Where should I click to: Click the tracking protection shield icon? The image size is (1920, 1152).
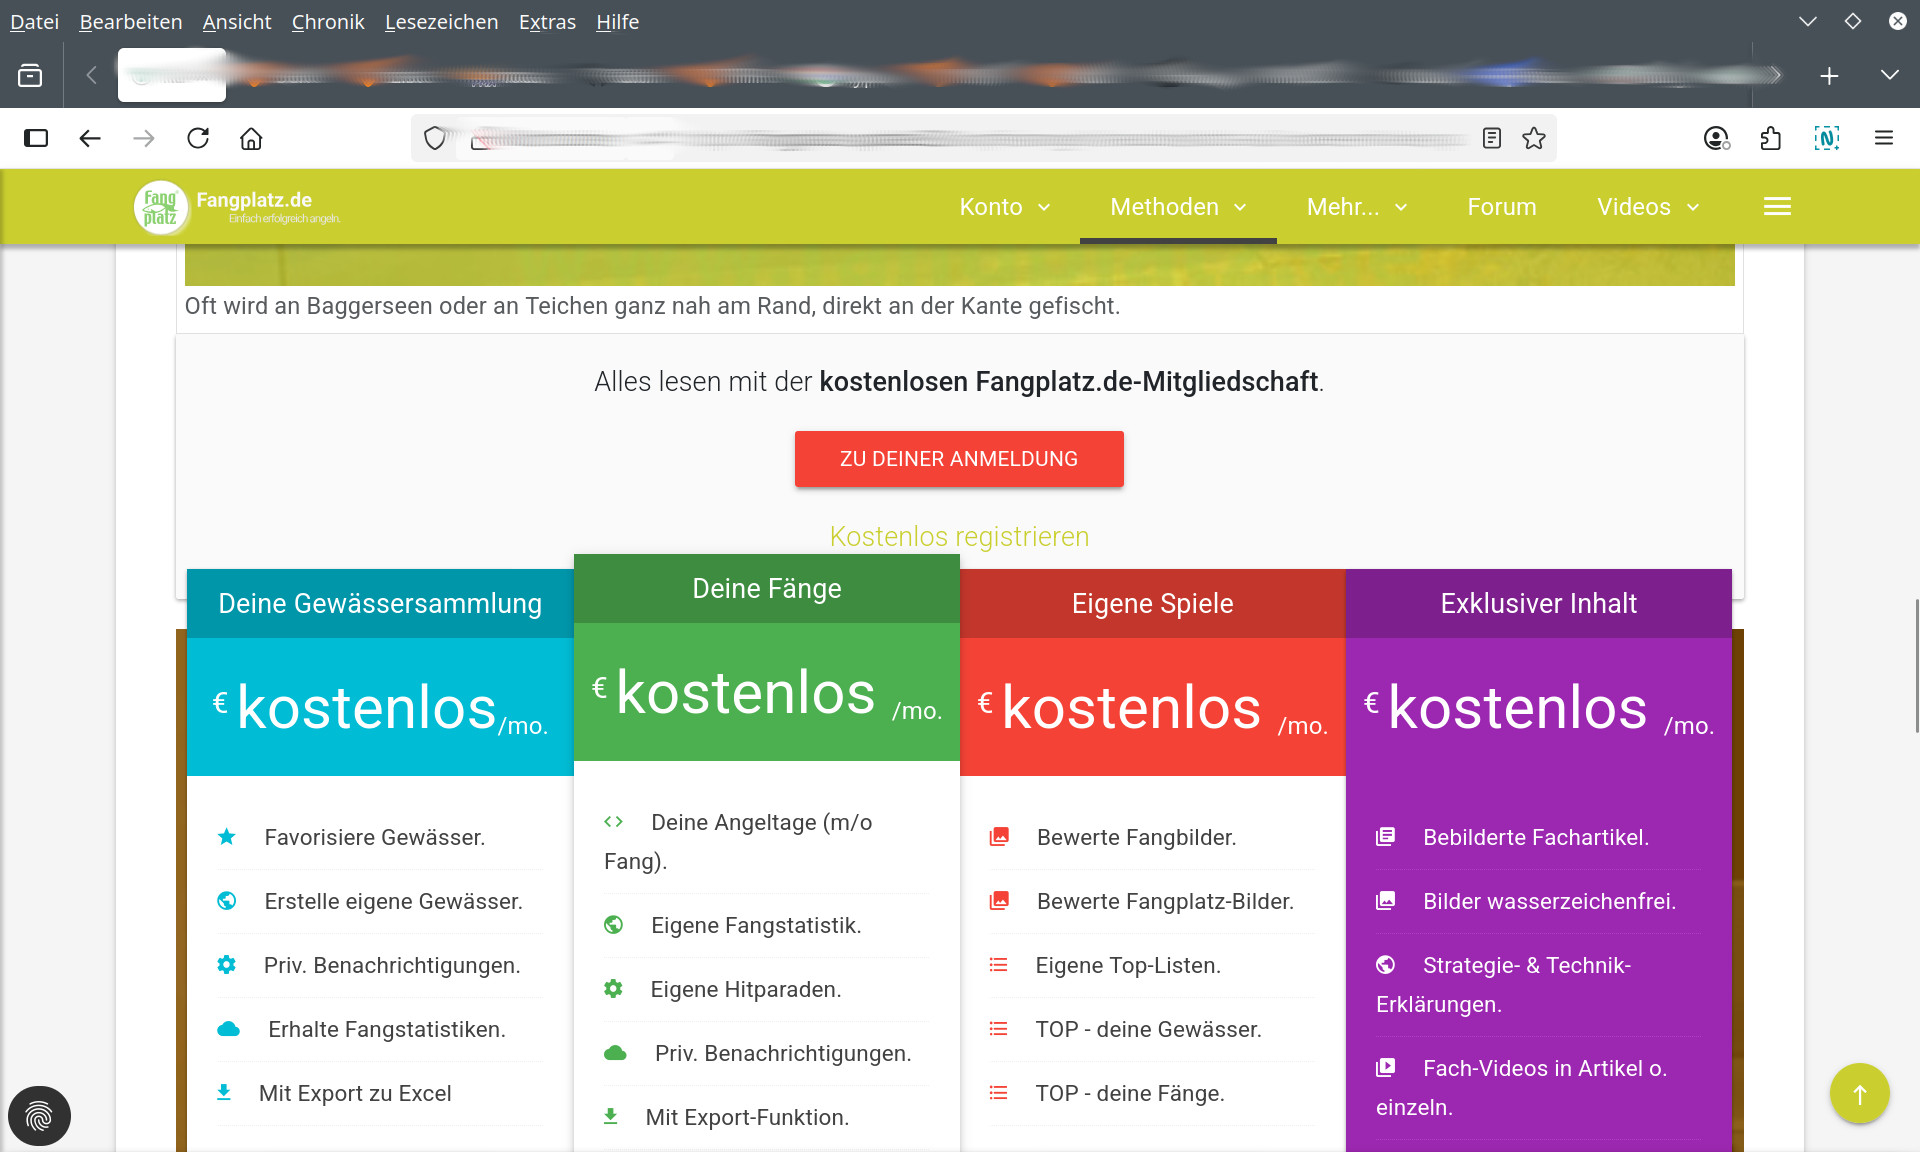435,138
